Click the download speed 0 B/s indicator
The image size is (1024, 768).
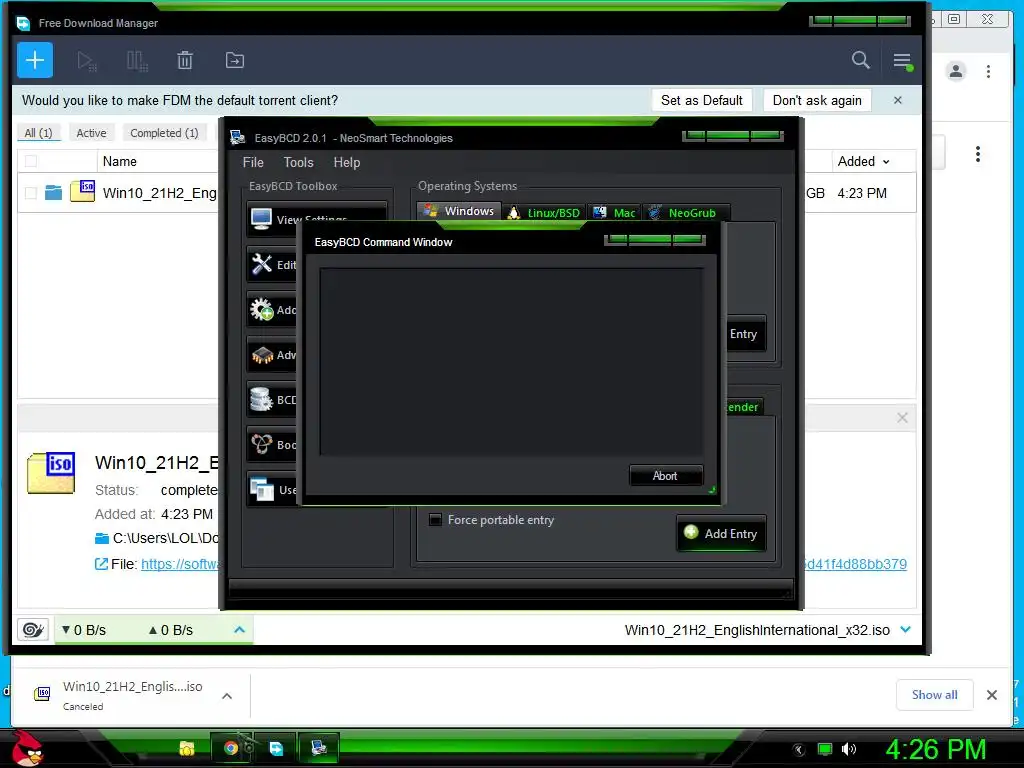point(84,630)
